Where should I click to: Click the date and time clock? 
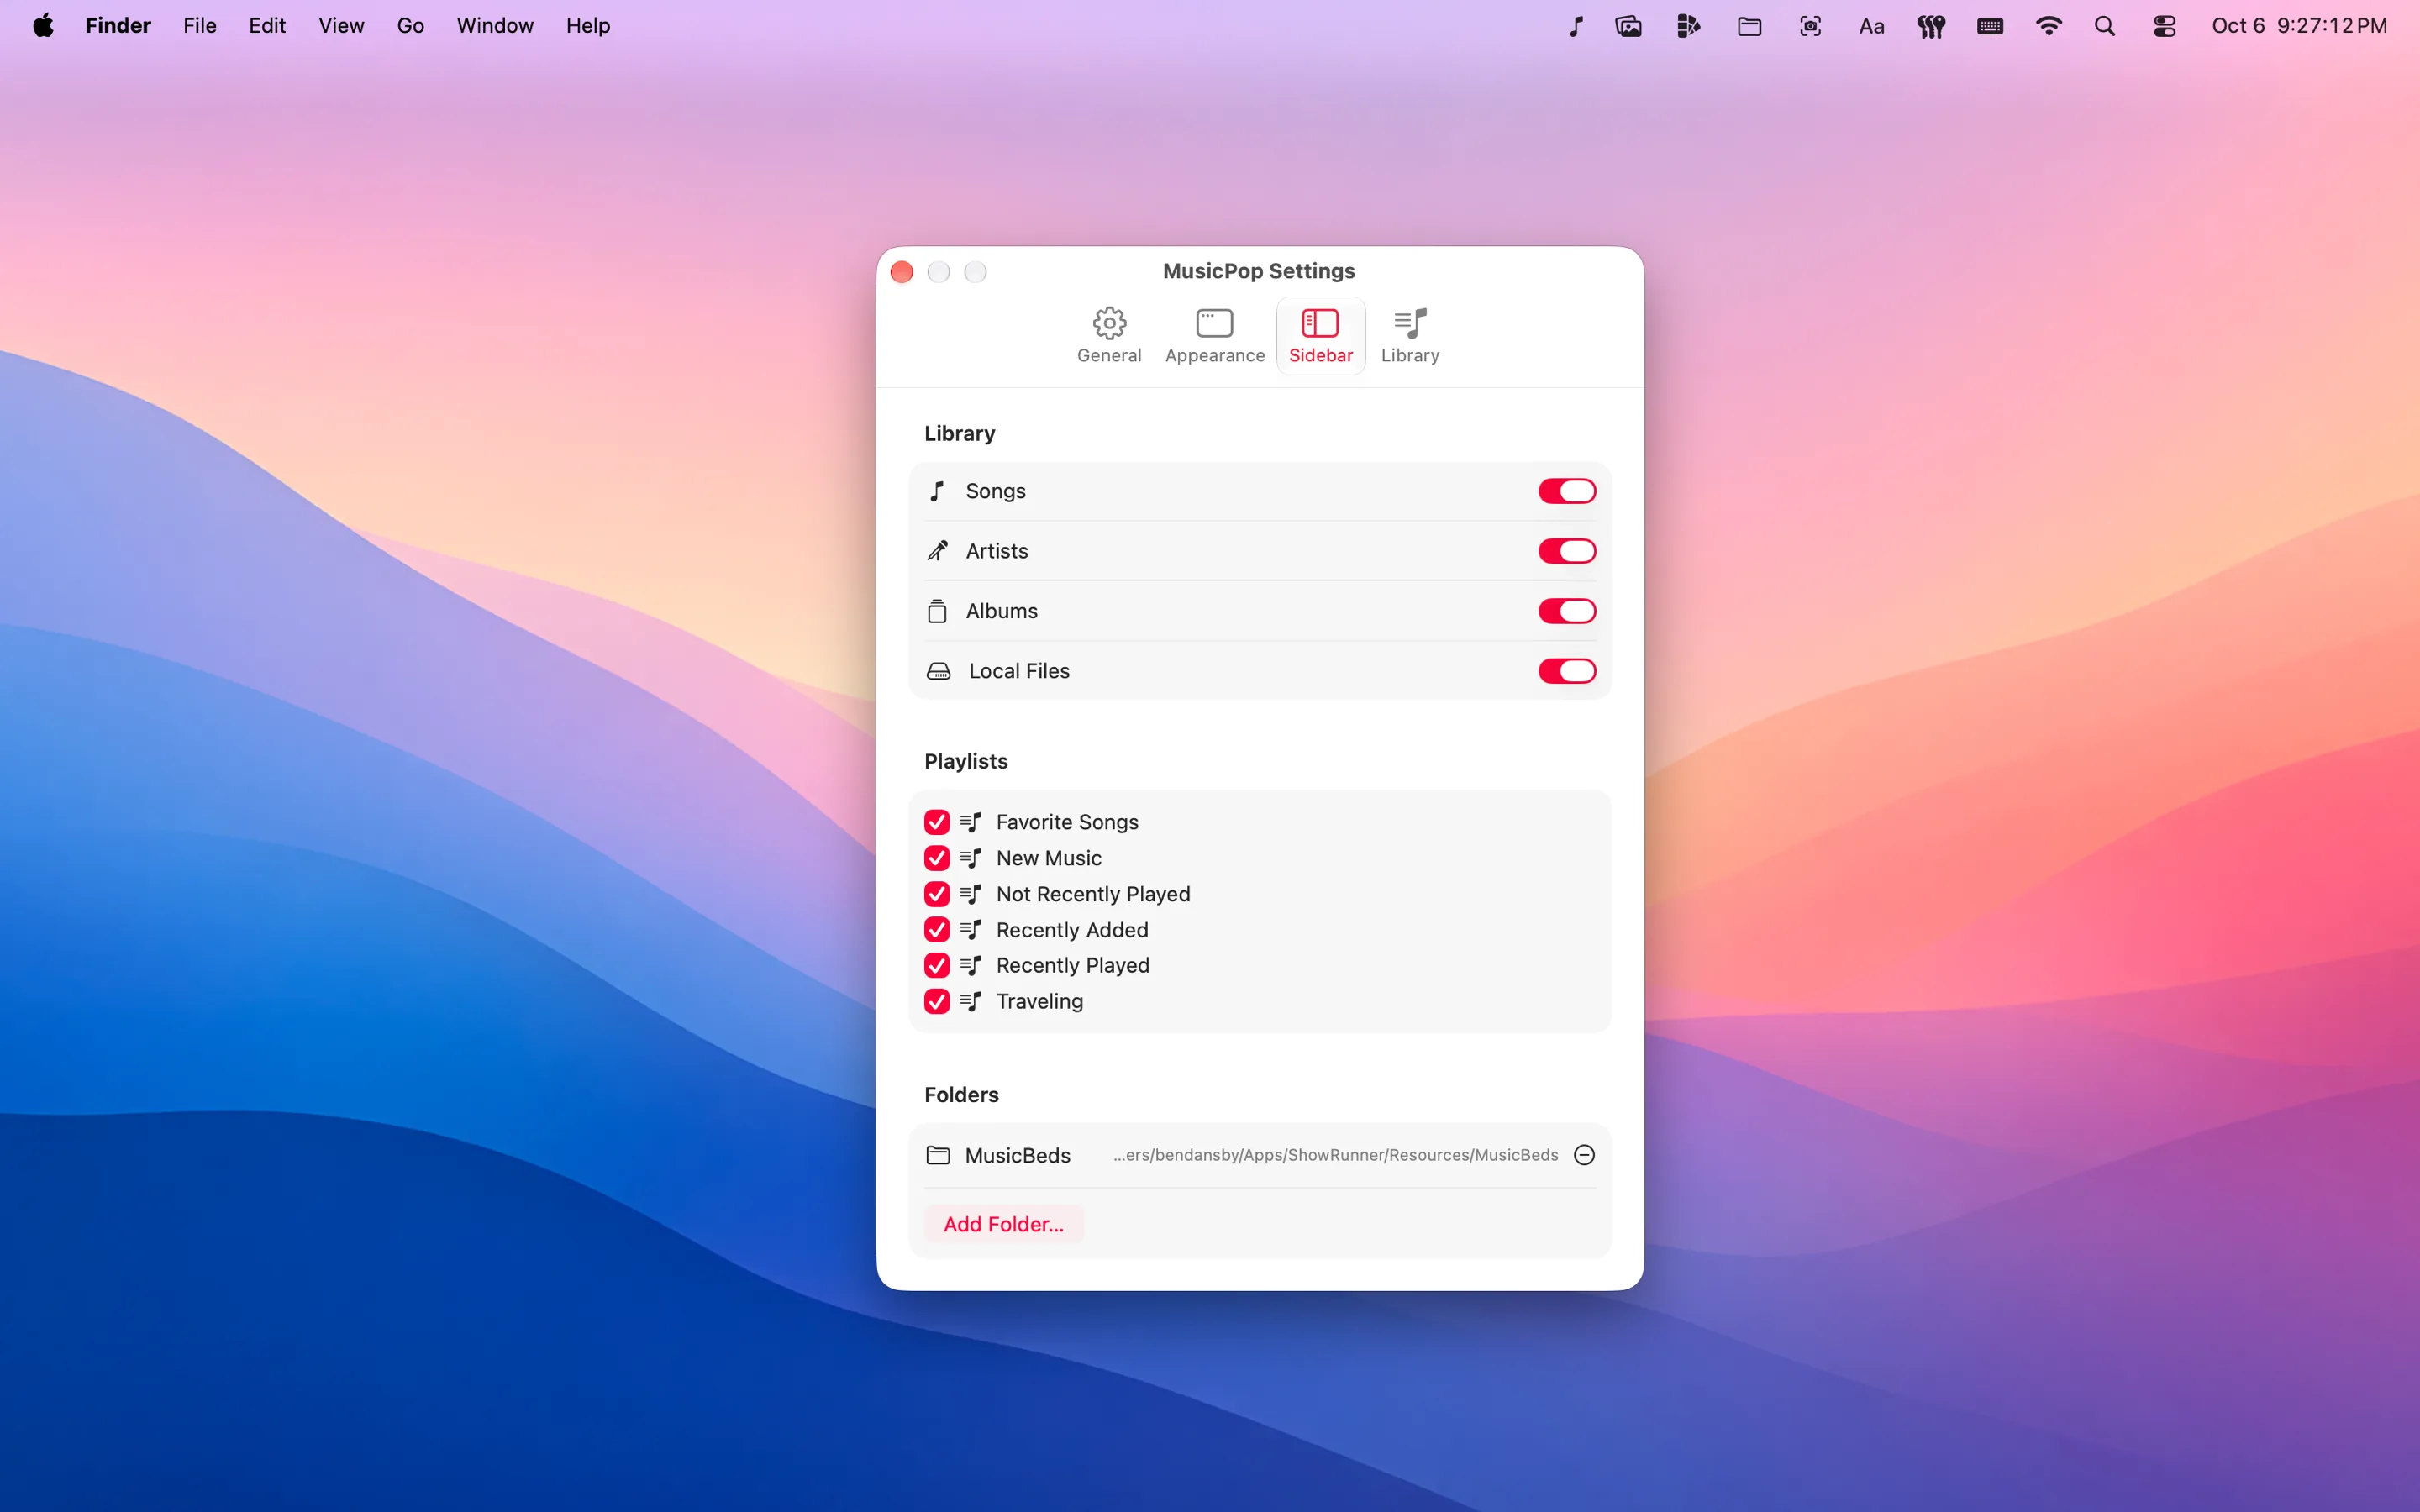[x=2299, y=26]
